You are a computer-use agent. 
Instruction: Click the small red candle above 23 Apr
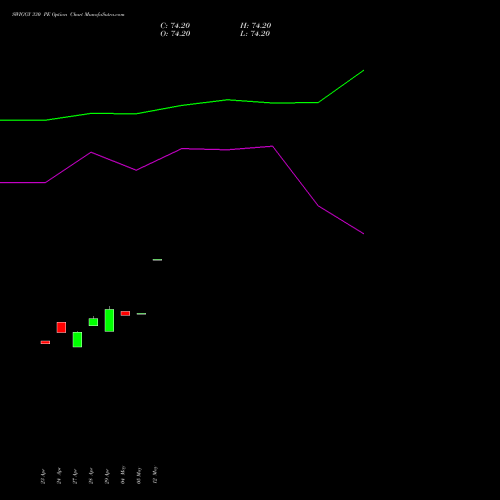pyautogui.click(x=45, y=342)
